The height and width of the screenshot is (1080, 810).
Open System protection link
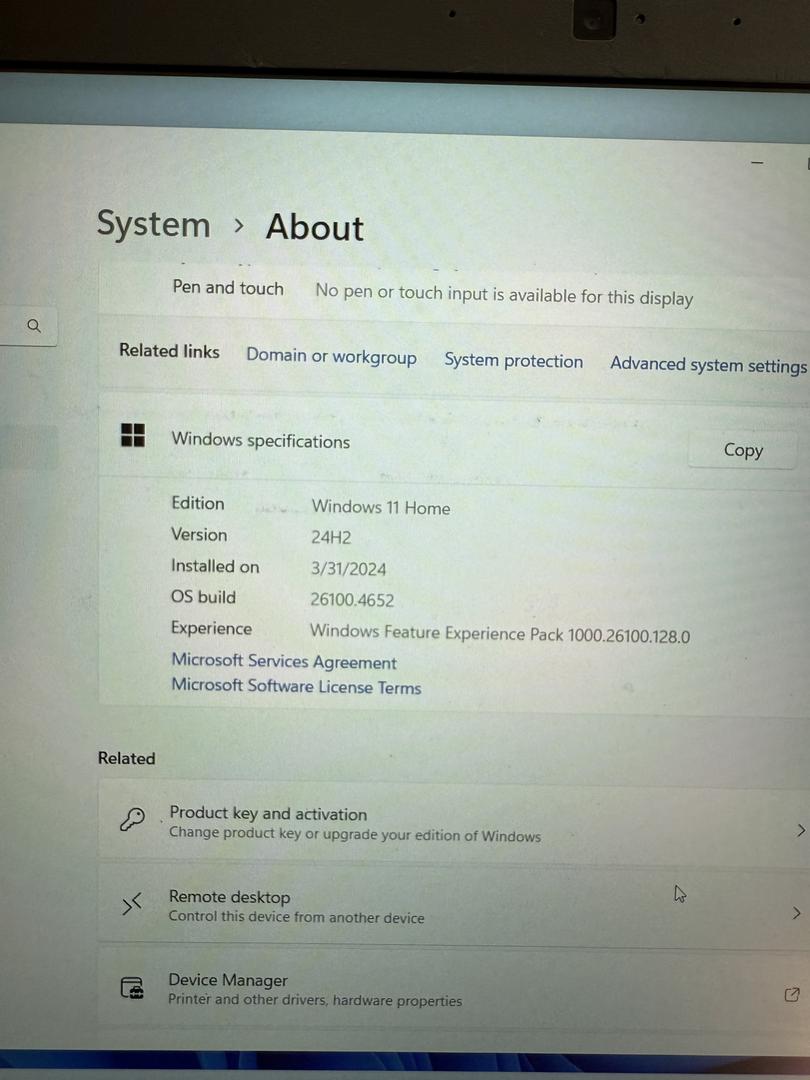(513, 361)
